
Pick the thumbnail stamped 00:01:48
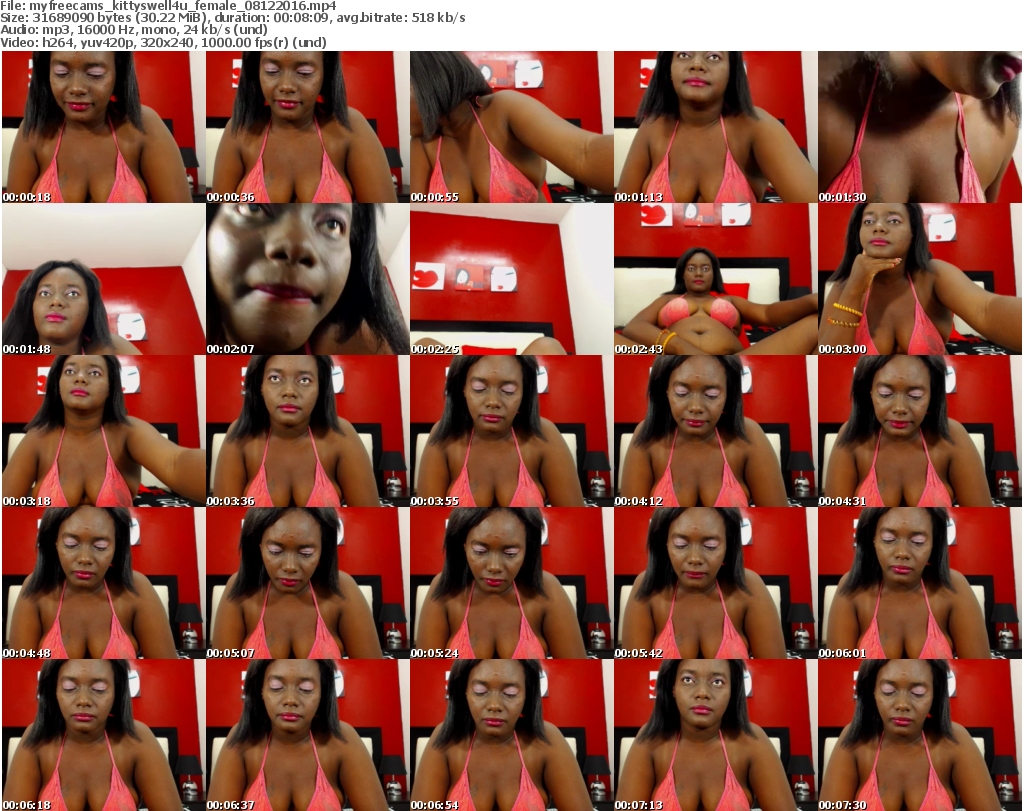(104, 279)
